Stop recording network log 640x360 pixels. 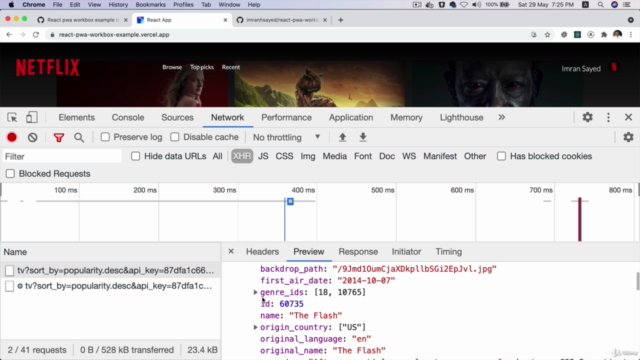coord(12,138)
